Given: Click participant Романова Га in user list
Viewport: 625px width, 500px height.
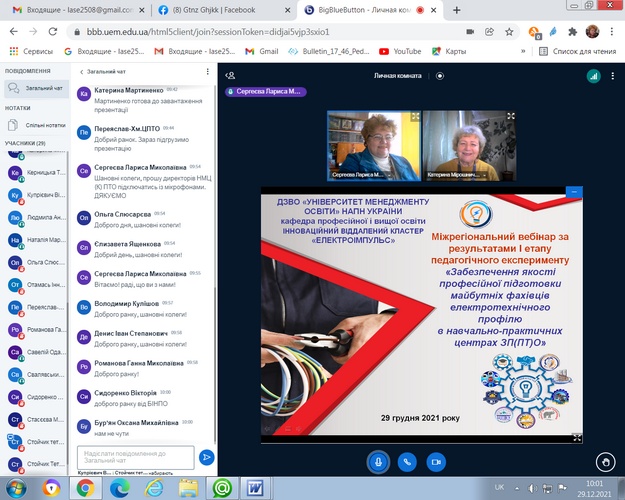Looking at the screenshot, I should (x=36, y=329).
